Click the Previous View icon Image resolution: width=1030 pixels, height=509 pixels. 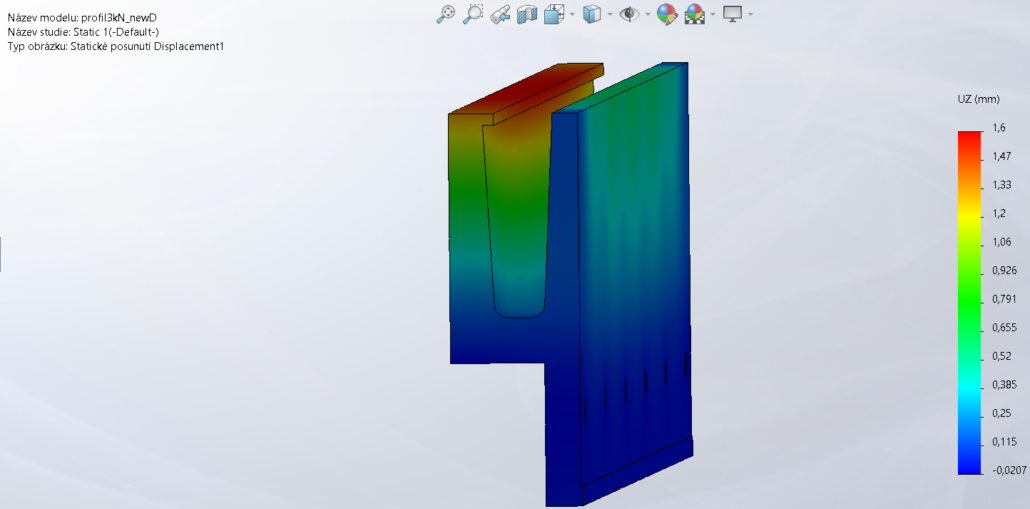[x=502, y=14]
